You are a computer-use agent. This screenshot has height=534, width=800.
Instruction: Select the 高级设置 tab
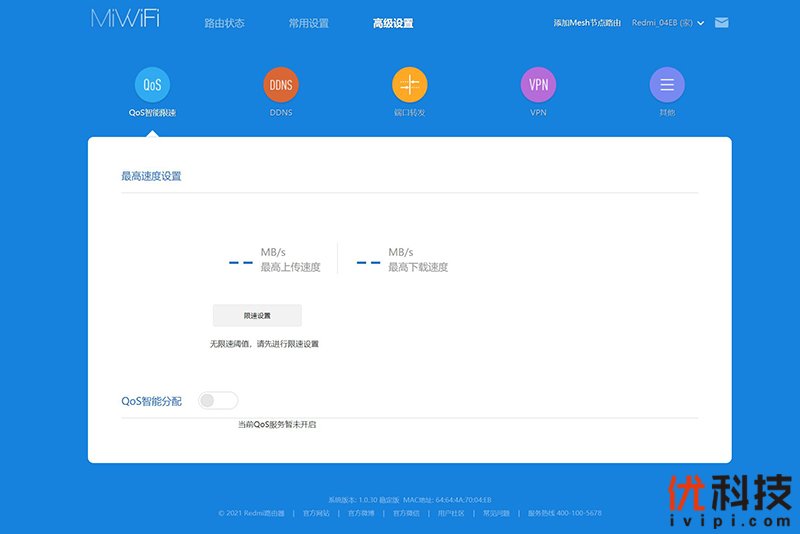click(x=393, y=23)
